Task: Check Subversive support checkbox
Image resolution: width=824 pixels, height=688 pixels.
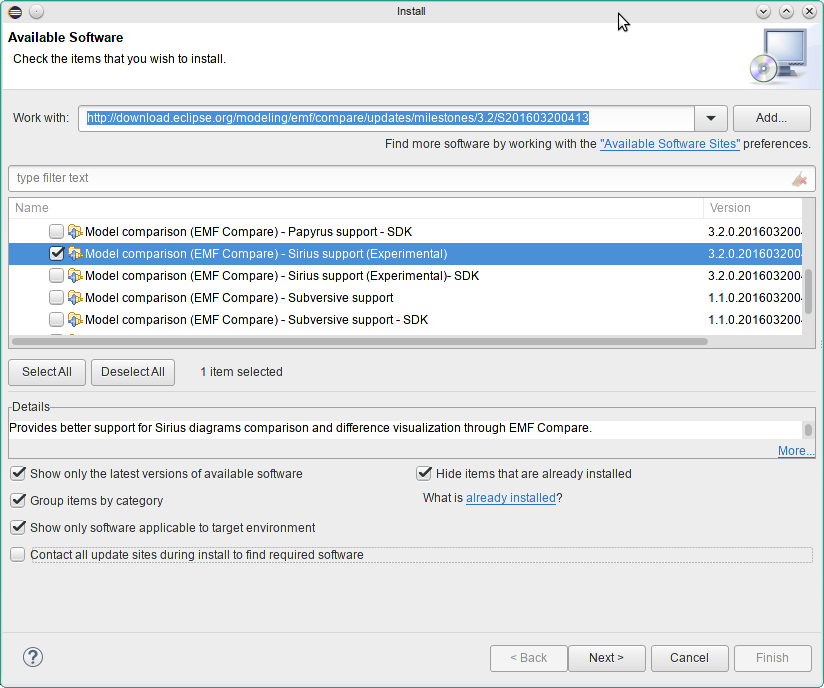Action: 56,298
